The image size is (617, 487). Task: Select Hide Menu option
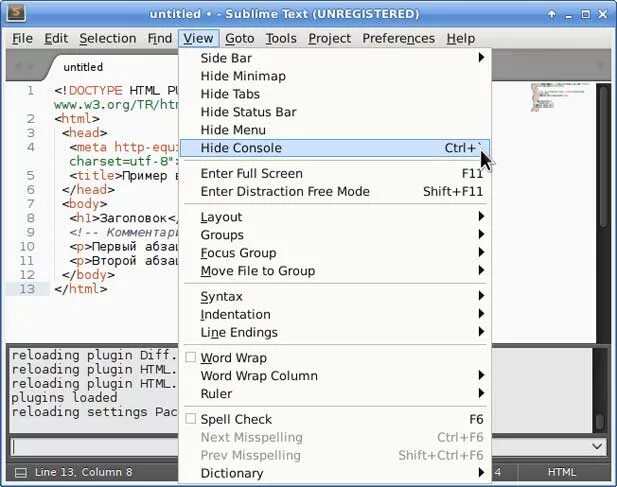(x=334, y=130)
